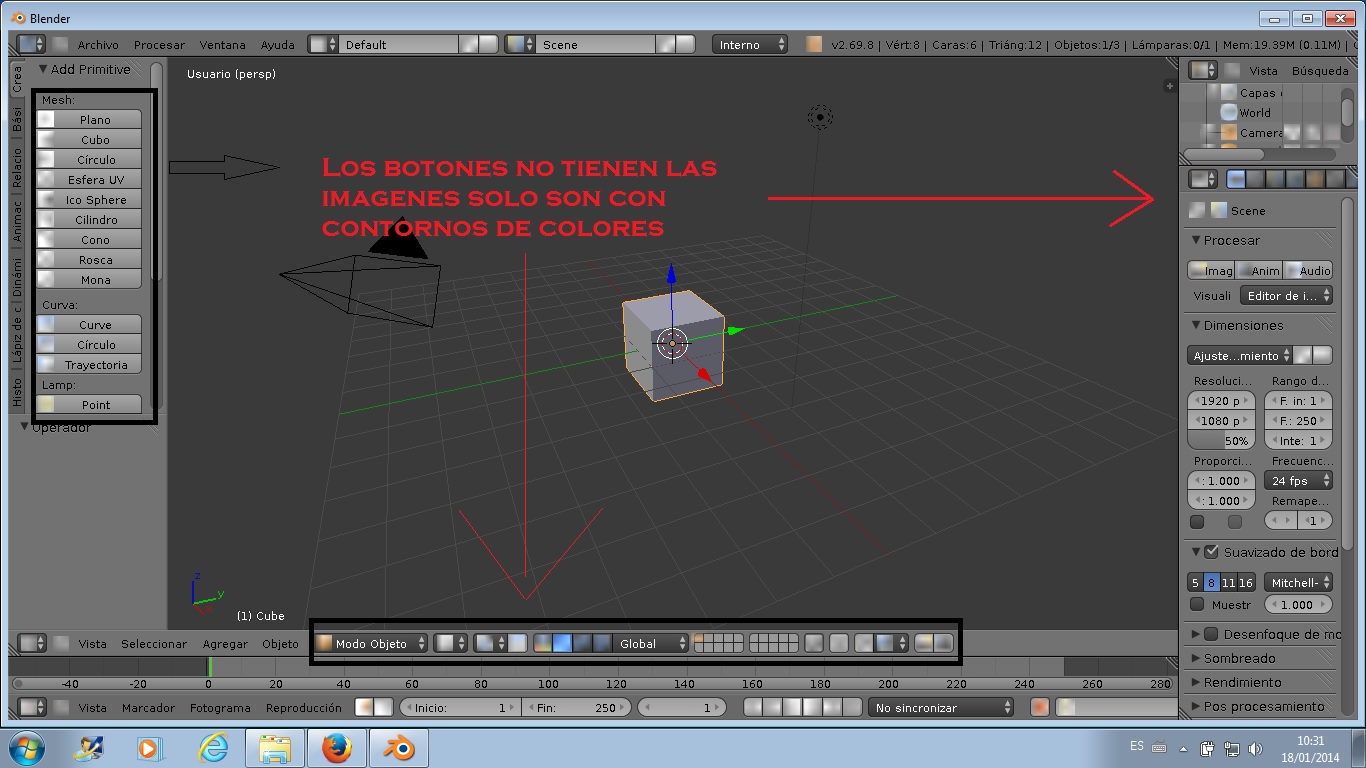Select the translate manipulator in 3D header
1366x768 pixels.
point(562,644)
